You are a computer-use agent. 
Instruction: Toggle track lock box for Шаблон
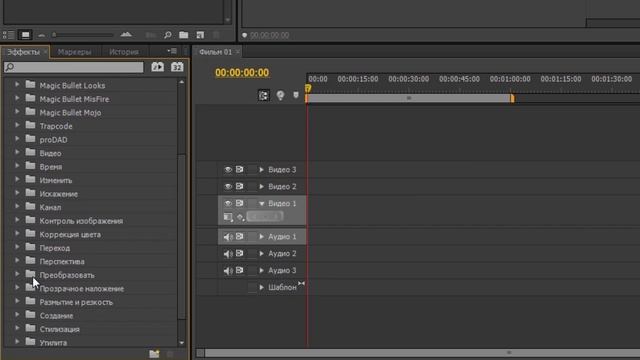tap(252, 287)
